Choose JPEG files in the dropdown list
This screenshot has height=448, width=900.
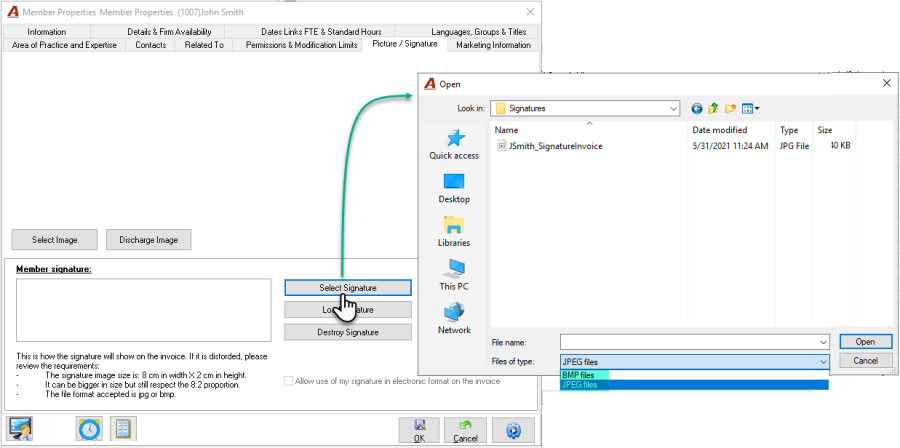[x=695, y=385]
